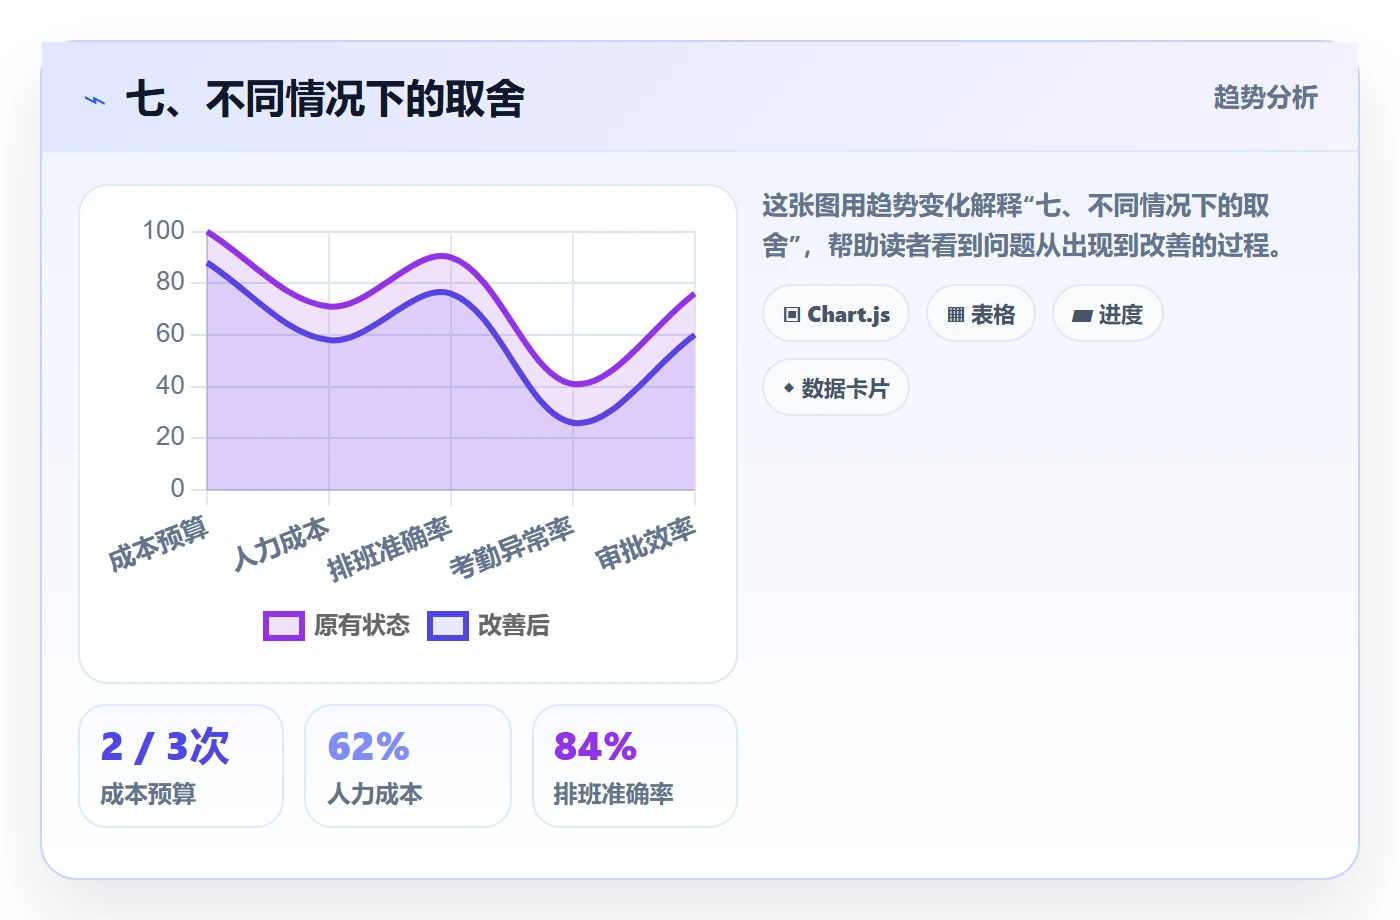1400x920 pixels.
Task: Open the 排班准确率 stat card showing 84%
Action: pyautogui.click(x=635, y=766)
